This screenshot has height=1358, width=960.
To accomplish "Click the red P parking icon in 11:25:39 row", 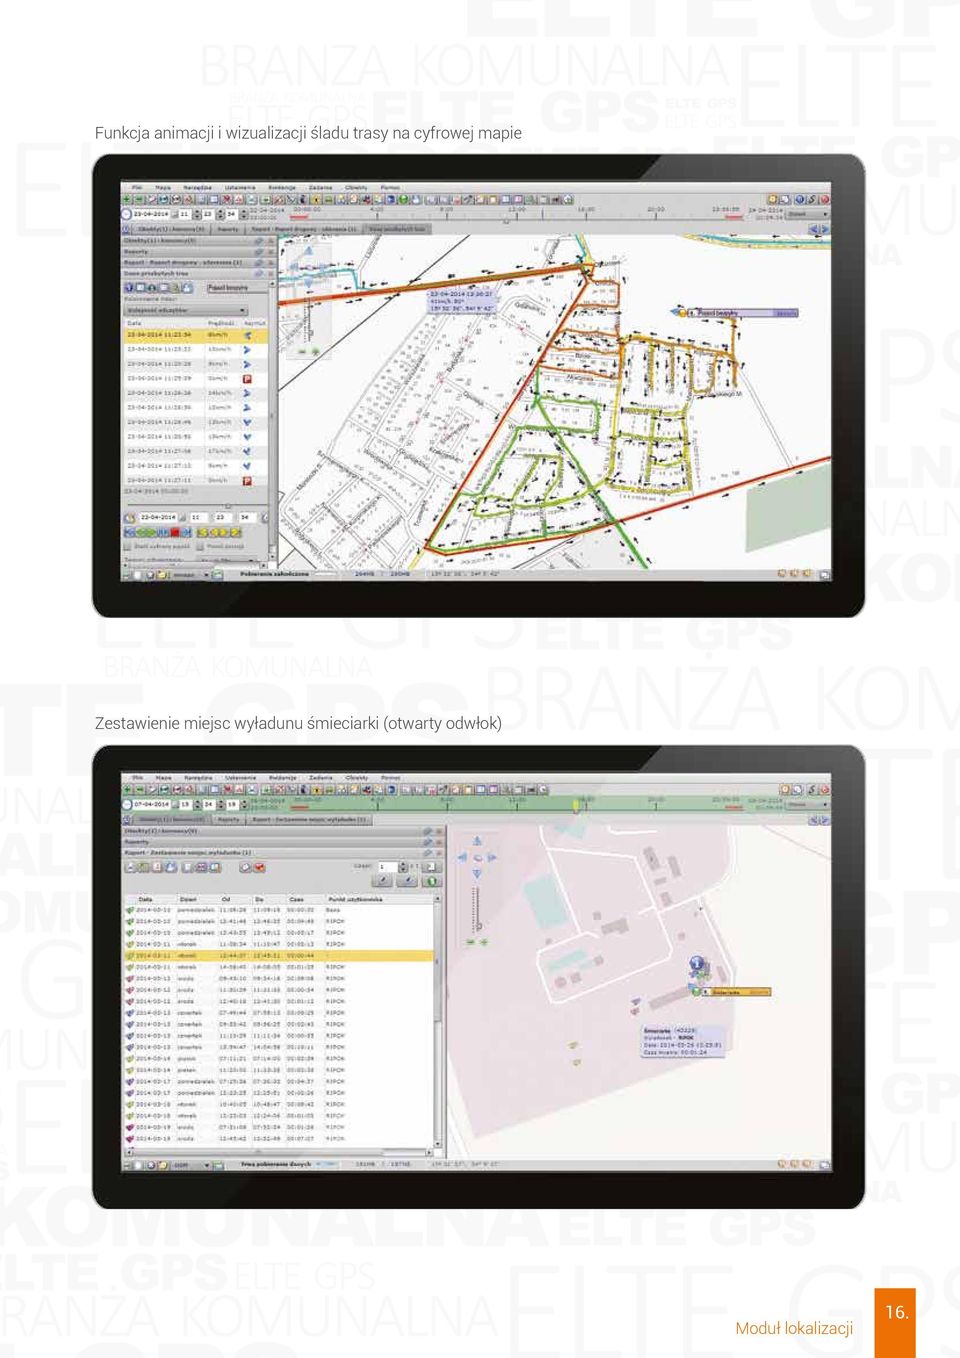I will pyautogui.click(x=247, y=379).
